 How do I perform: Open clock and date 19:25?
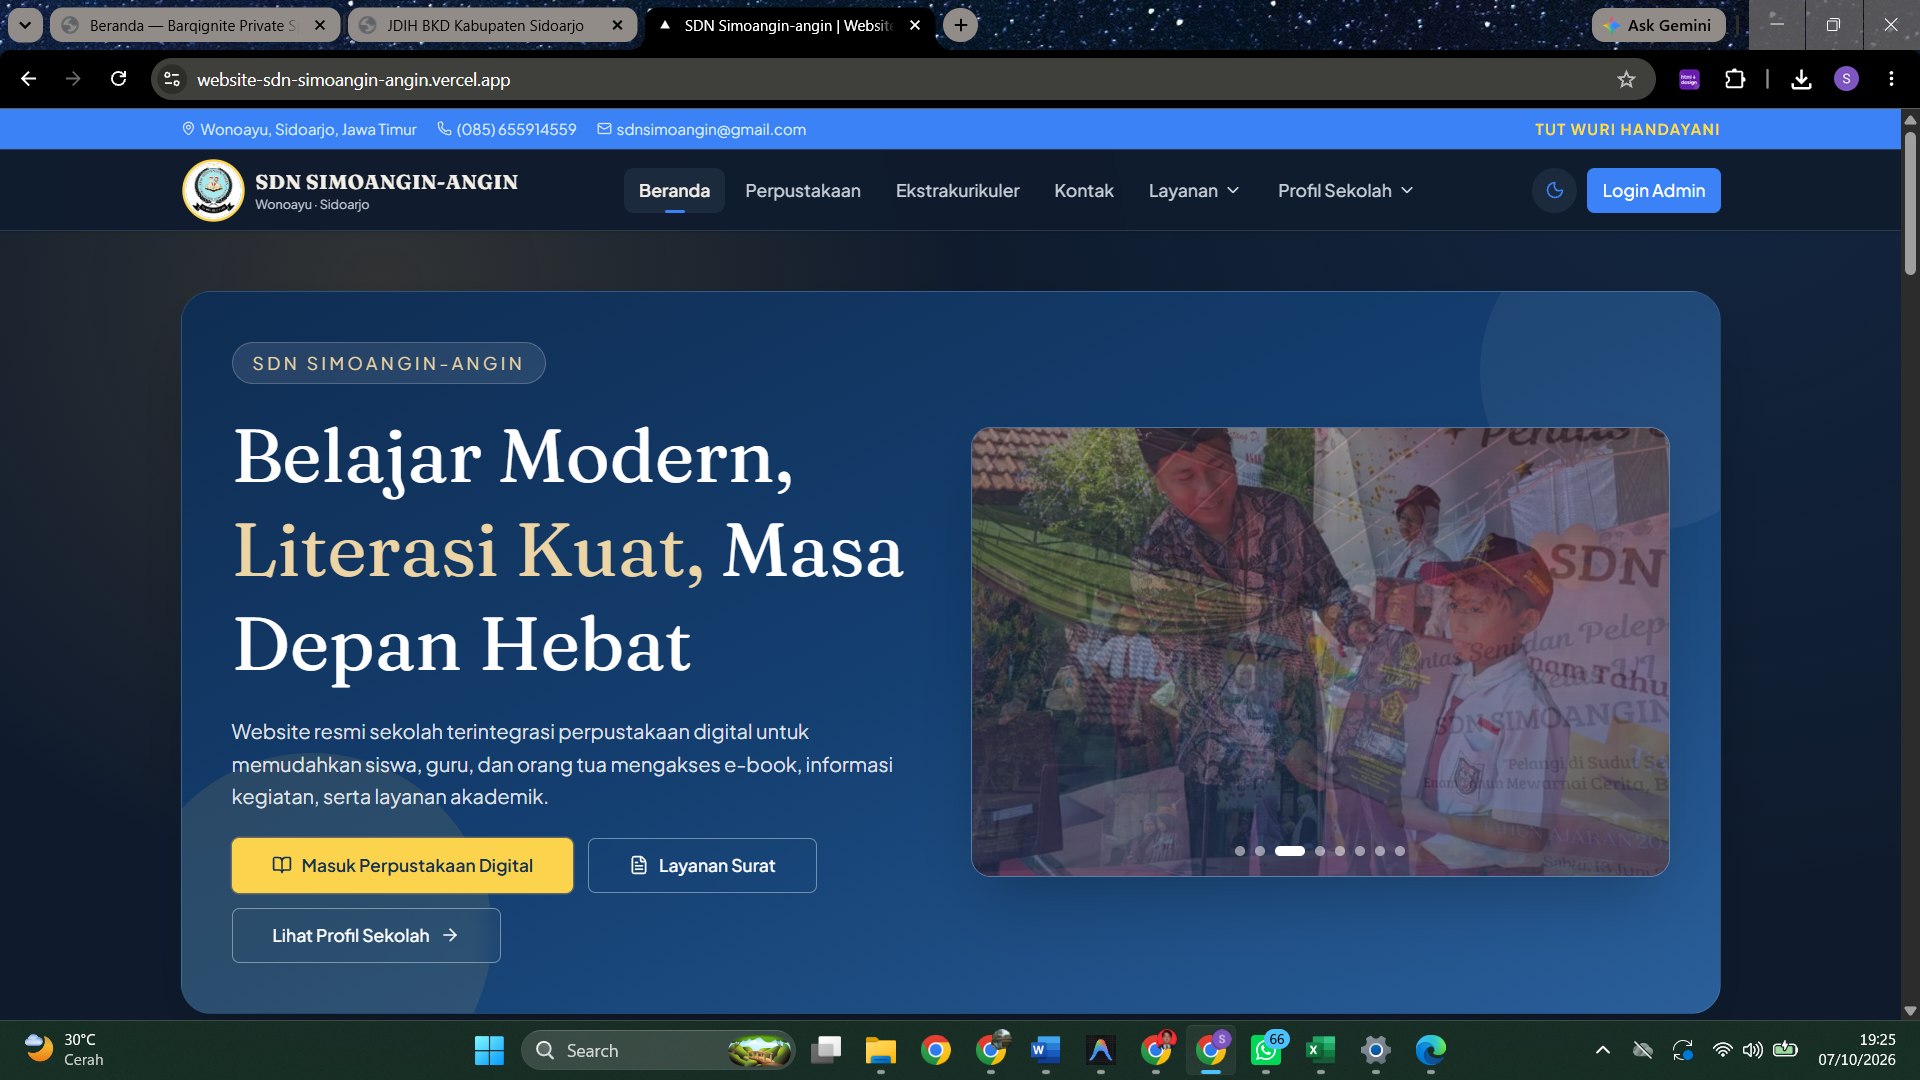pos(1856,1050)
